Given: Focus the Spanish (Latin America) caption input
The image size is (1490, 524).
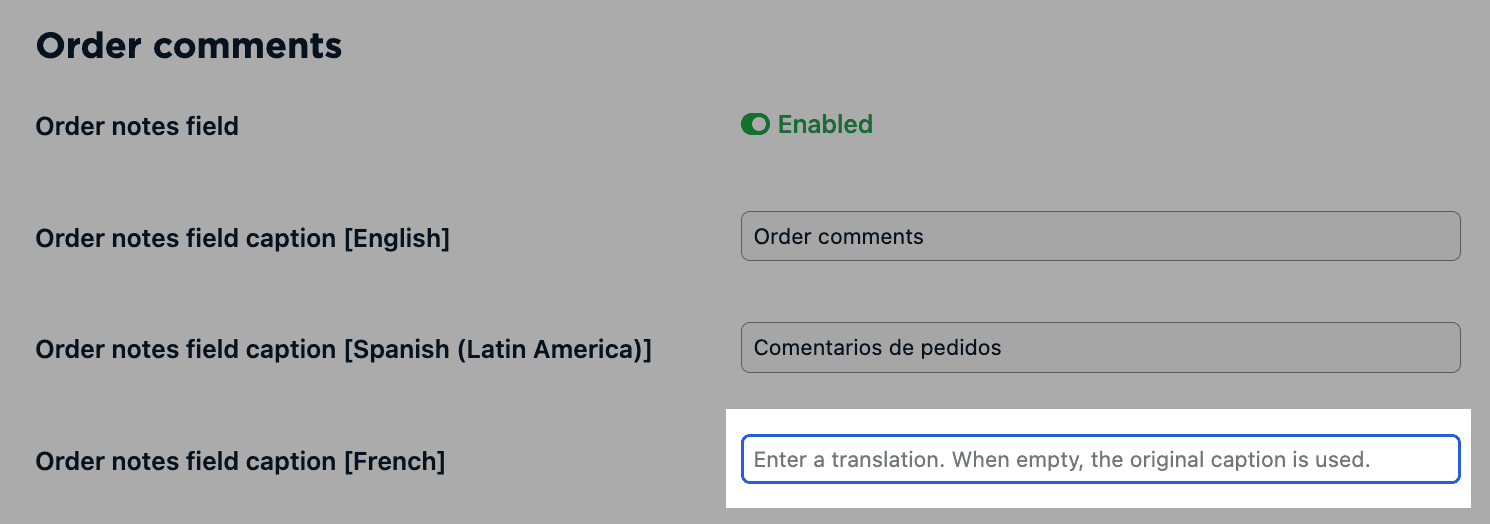Looking at the screenshot, I should [x=1100, y=347].
